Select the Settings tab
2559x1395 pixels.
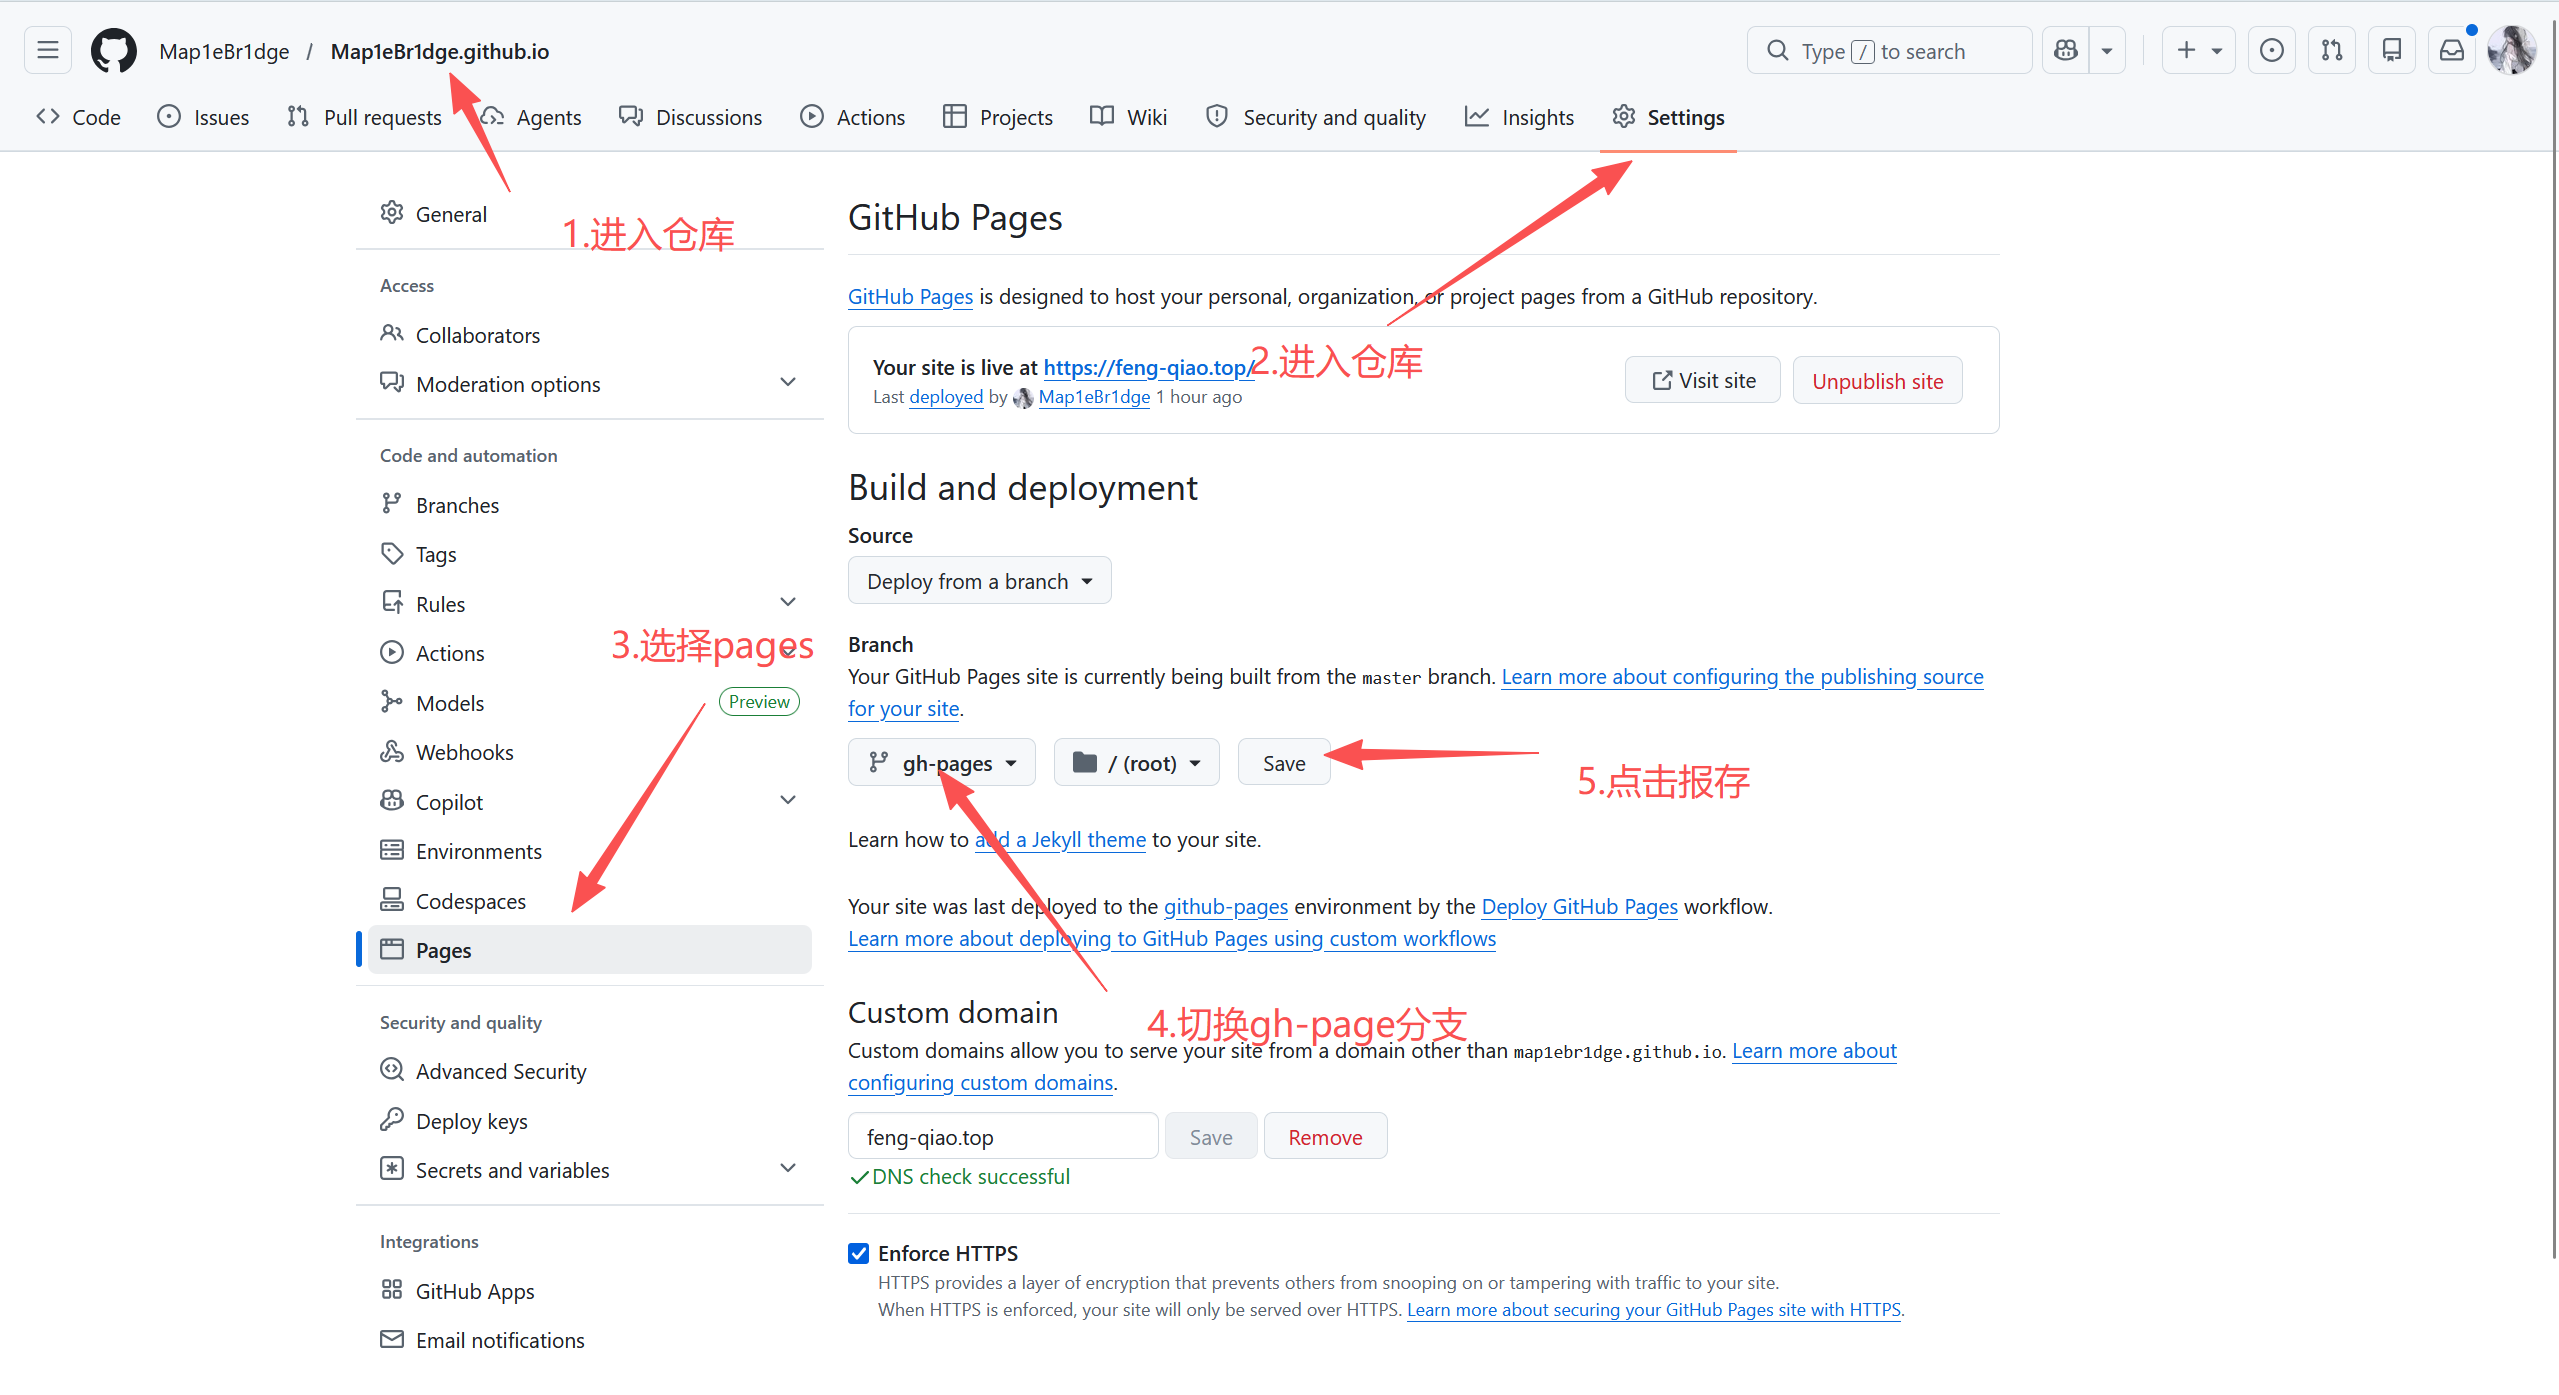(1668, 117)
